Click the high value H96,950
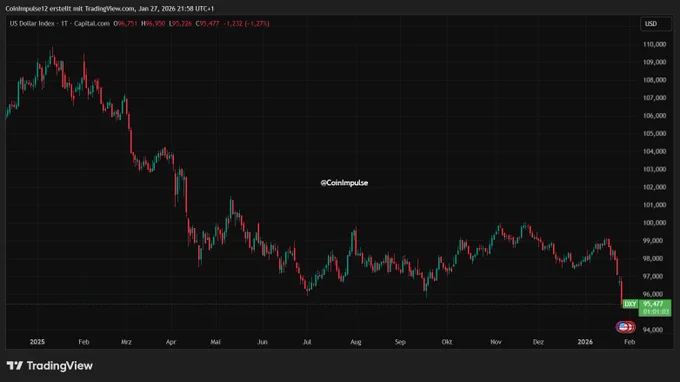680x382 pixels. click(x=153, y=23)
